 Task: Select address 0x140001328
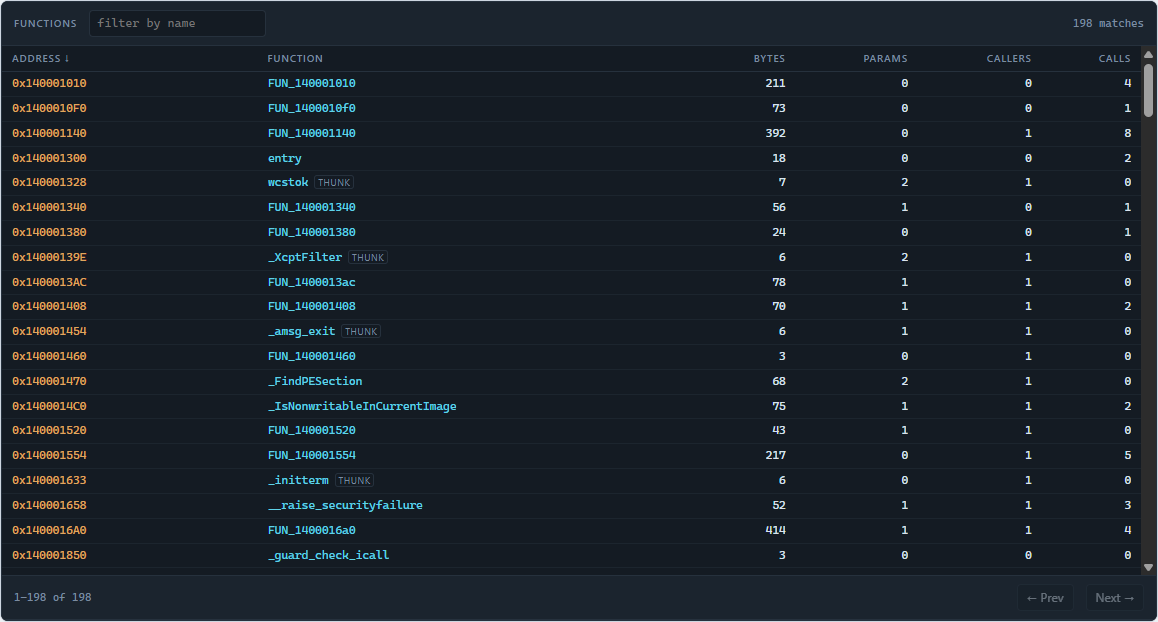click(x=49, y=182)
